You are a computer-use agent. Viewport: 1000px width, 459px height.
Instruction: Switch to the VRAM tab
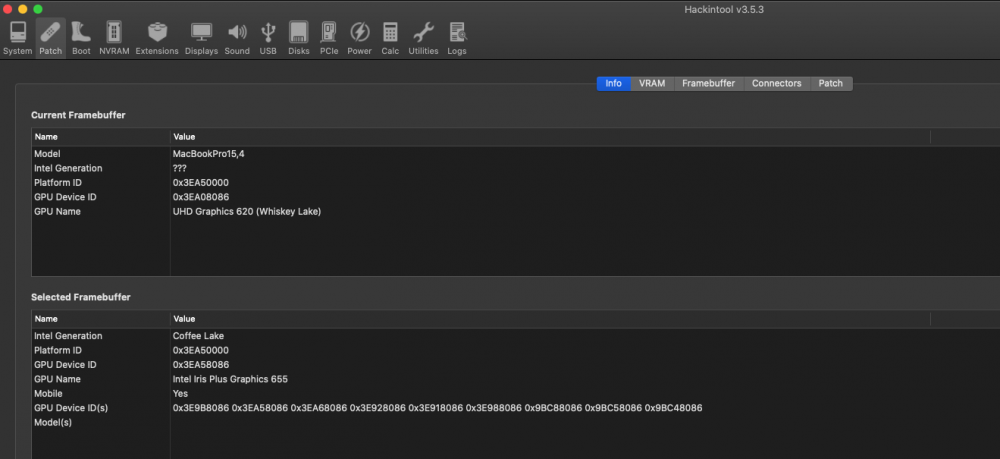pyautogui.click(x=652, y=84)
